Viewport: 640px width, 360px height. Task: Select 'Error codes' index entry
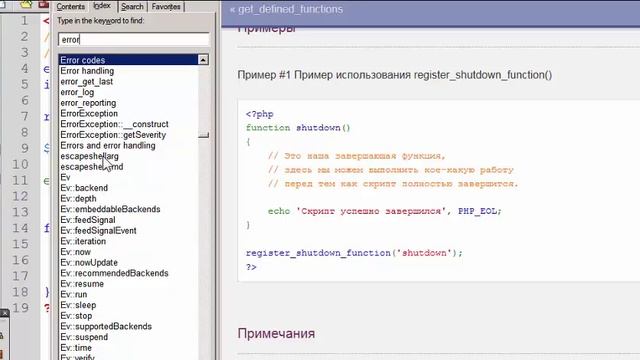tap(129, 60)
